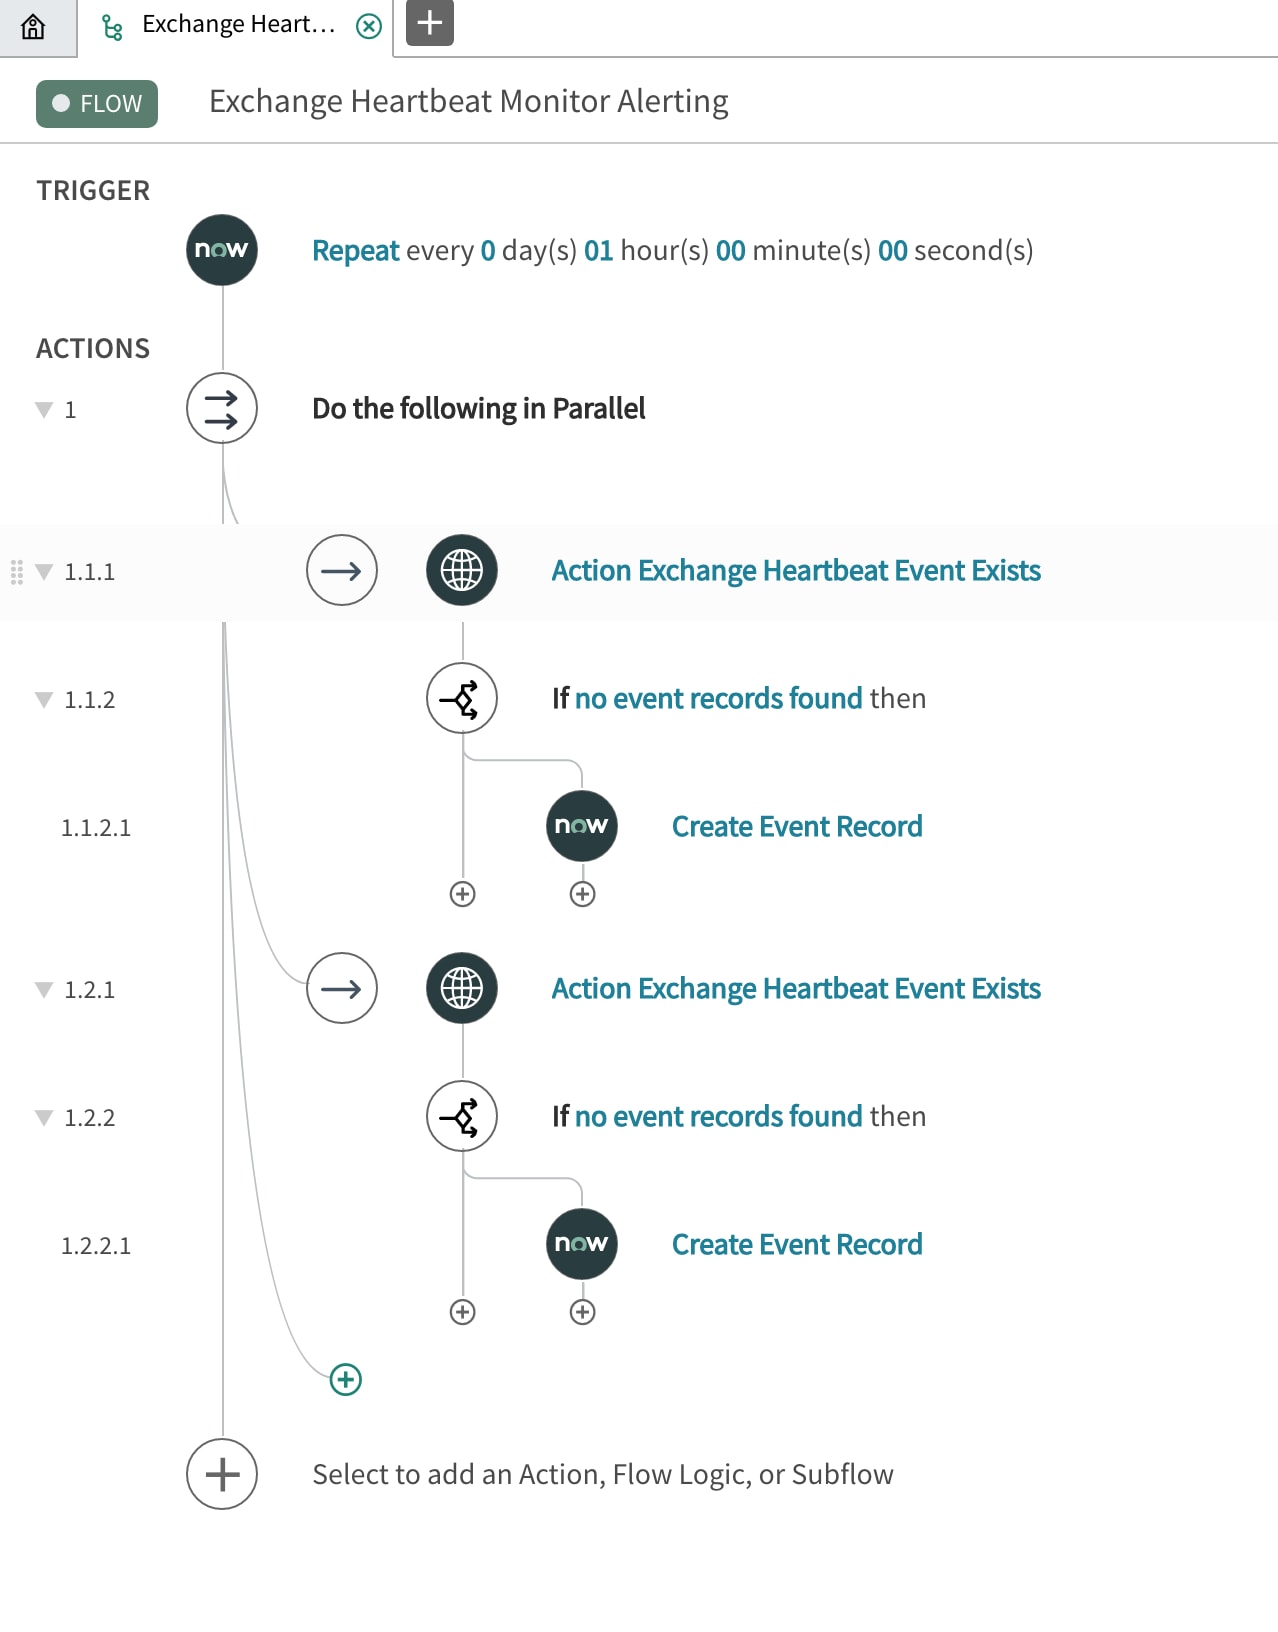
Task: Collapse step 1.2.2 triangle
Action: [44, 1118]
